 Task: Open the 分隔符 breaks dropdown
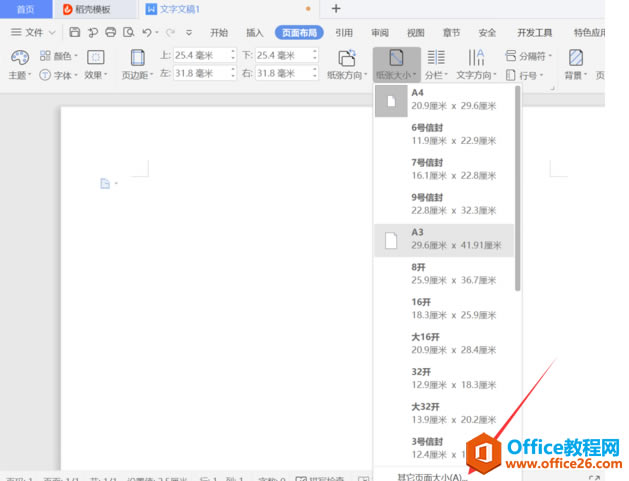(528, 56)
